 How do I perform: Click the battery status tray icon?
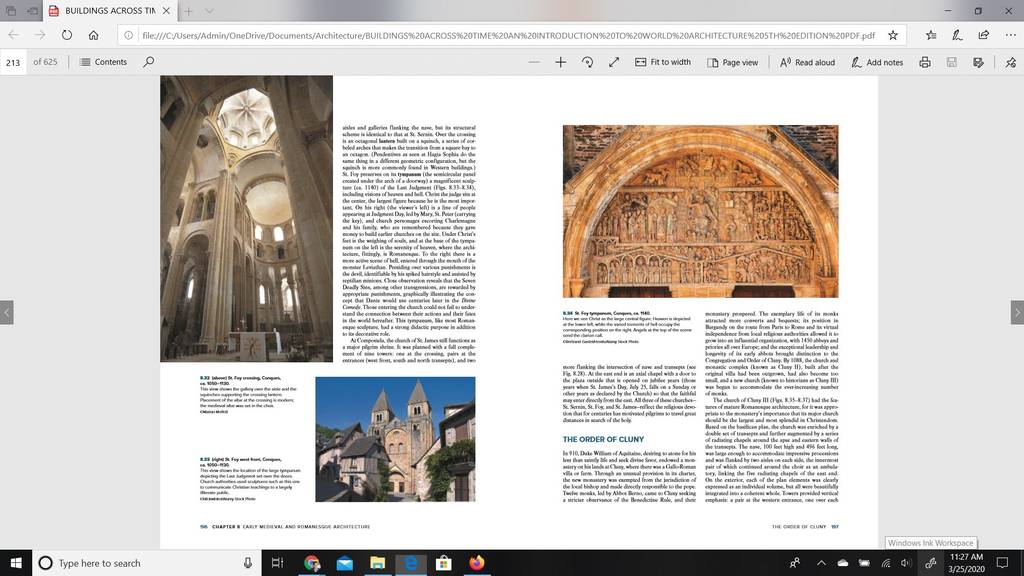[864, 563]
